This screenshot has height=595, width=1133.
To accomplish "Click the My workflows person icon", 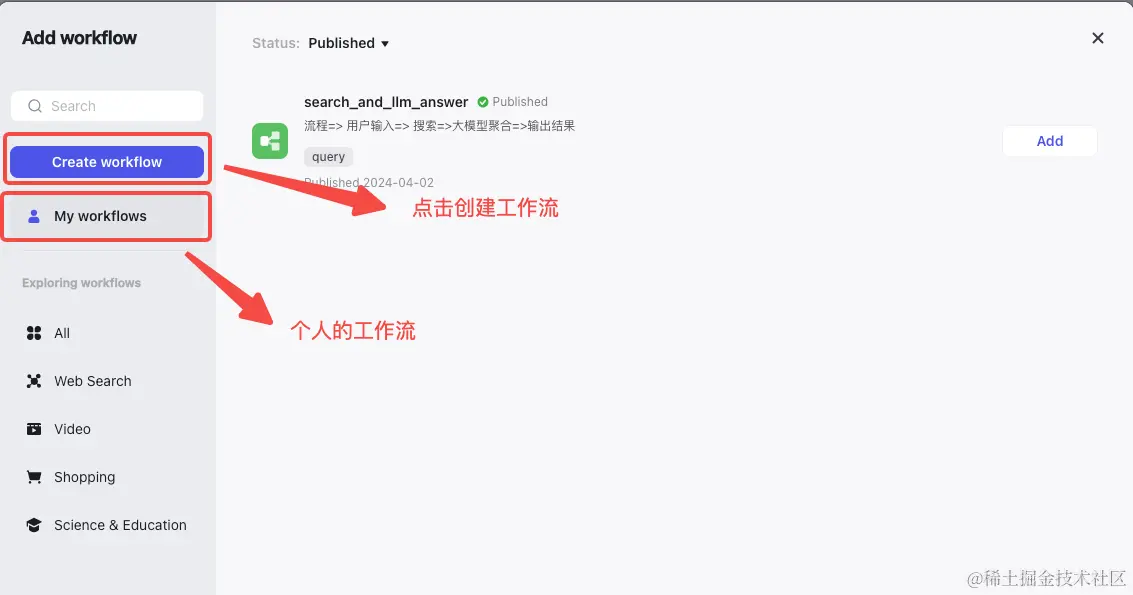I will pos(35,215).
